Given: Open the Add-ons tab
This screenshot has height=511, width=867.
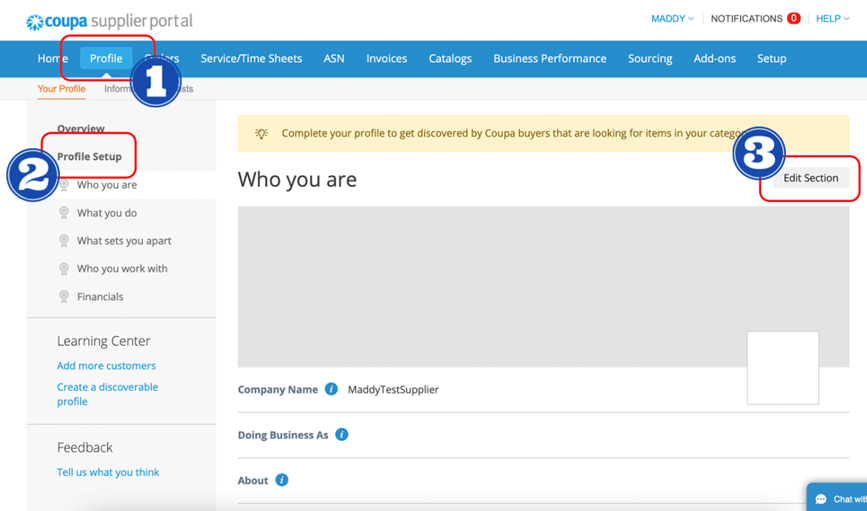Looking at the screenshot, I should 714,58.
